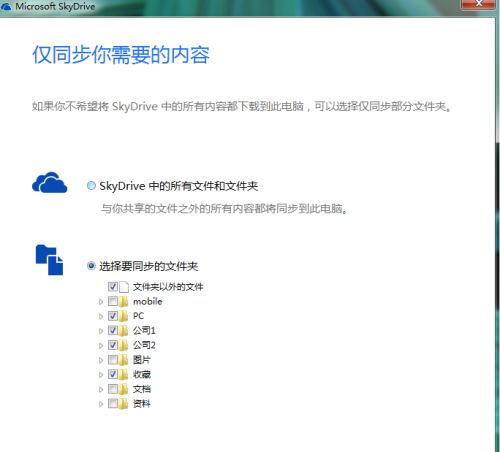Expand the 收藏 folder tree arrow
Image resolution: width=500 pixels, height=452 pixels.
[101, 375]
